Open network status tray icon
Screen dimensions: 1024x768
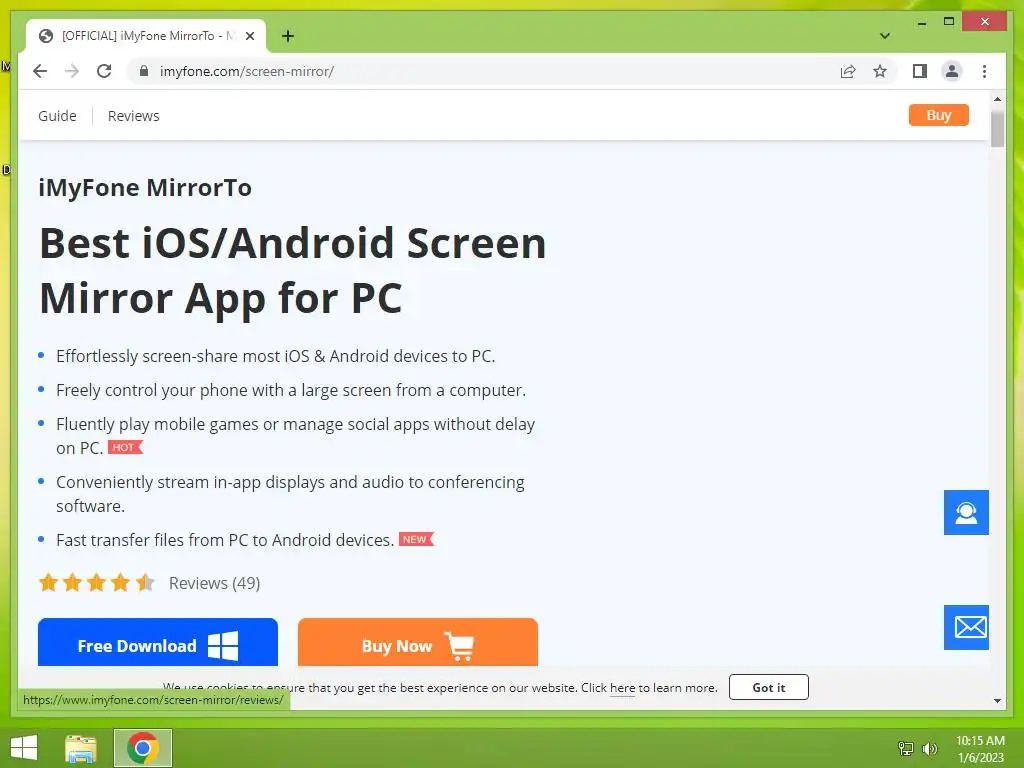[x=905, y=748]
